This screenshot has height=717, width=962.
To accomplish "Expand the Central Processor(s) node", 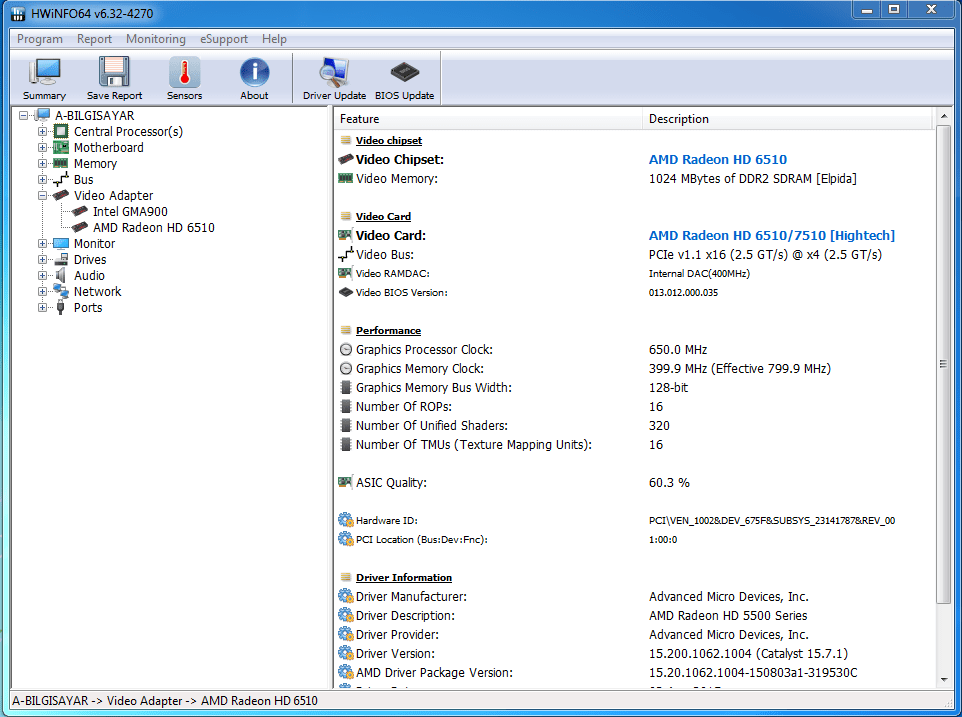I will tap(42, 131).
